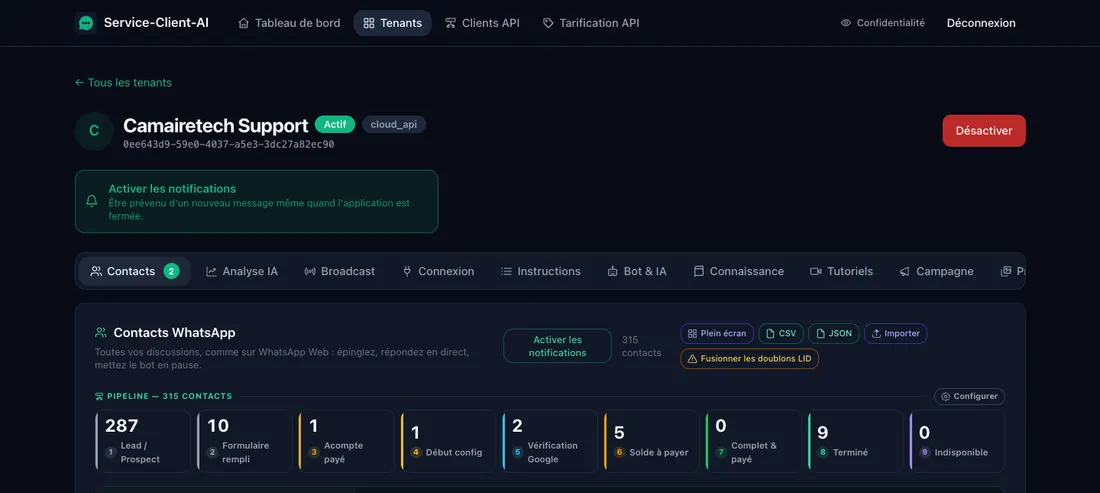The image size is (1100, 493).
Task: Select the Début config pipeline card
Action: pyautogui.click(x=448, y=441)
